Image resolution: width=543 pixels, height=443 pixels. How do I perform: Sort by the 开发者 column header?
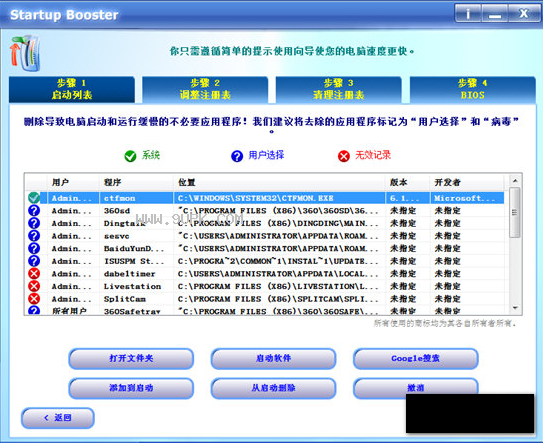tap(467, 183)
